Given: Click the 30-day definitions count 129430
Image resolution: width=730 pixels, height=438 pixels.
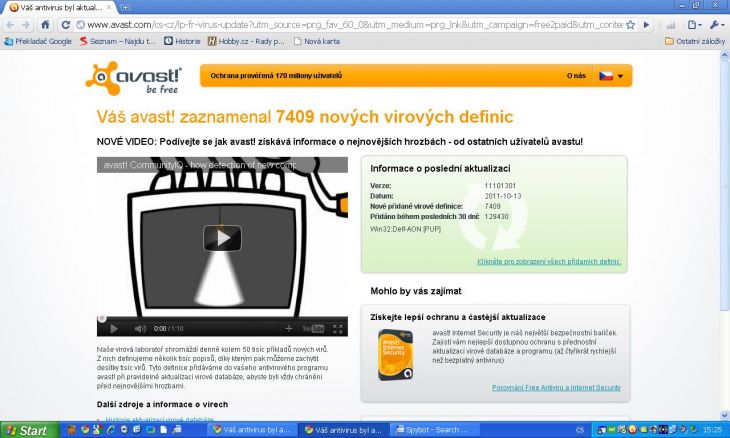Looking at the screenshot, I should (x=496, y=216).
